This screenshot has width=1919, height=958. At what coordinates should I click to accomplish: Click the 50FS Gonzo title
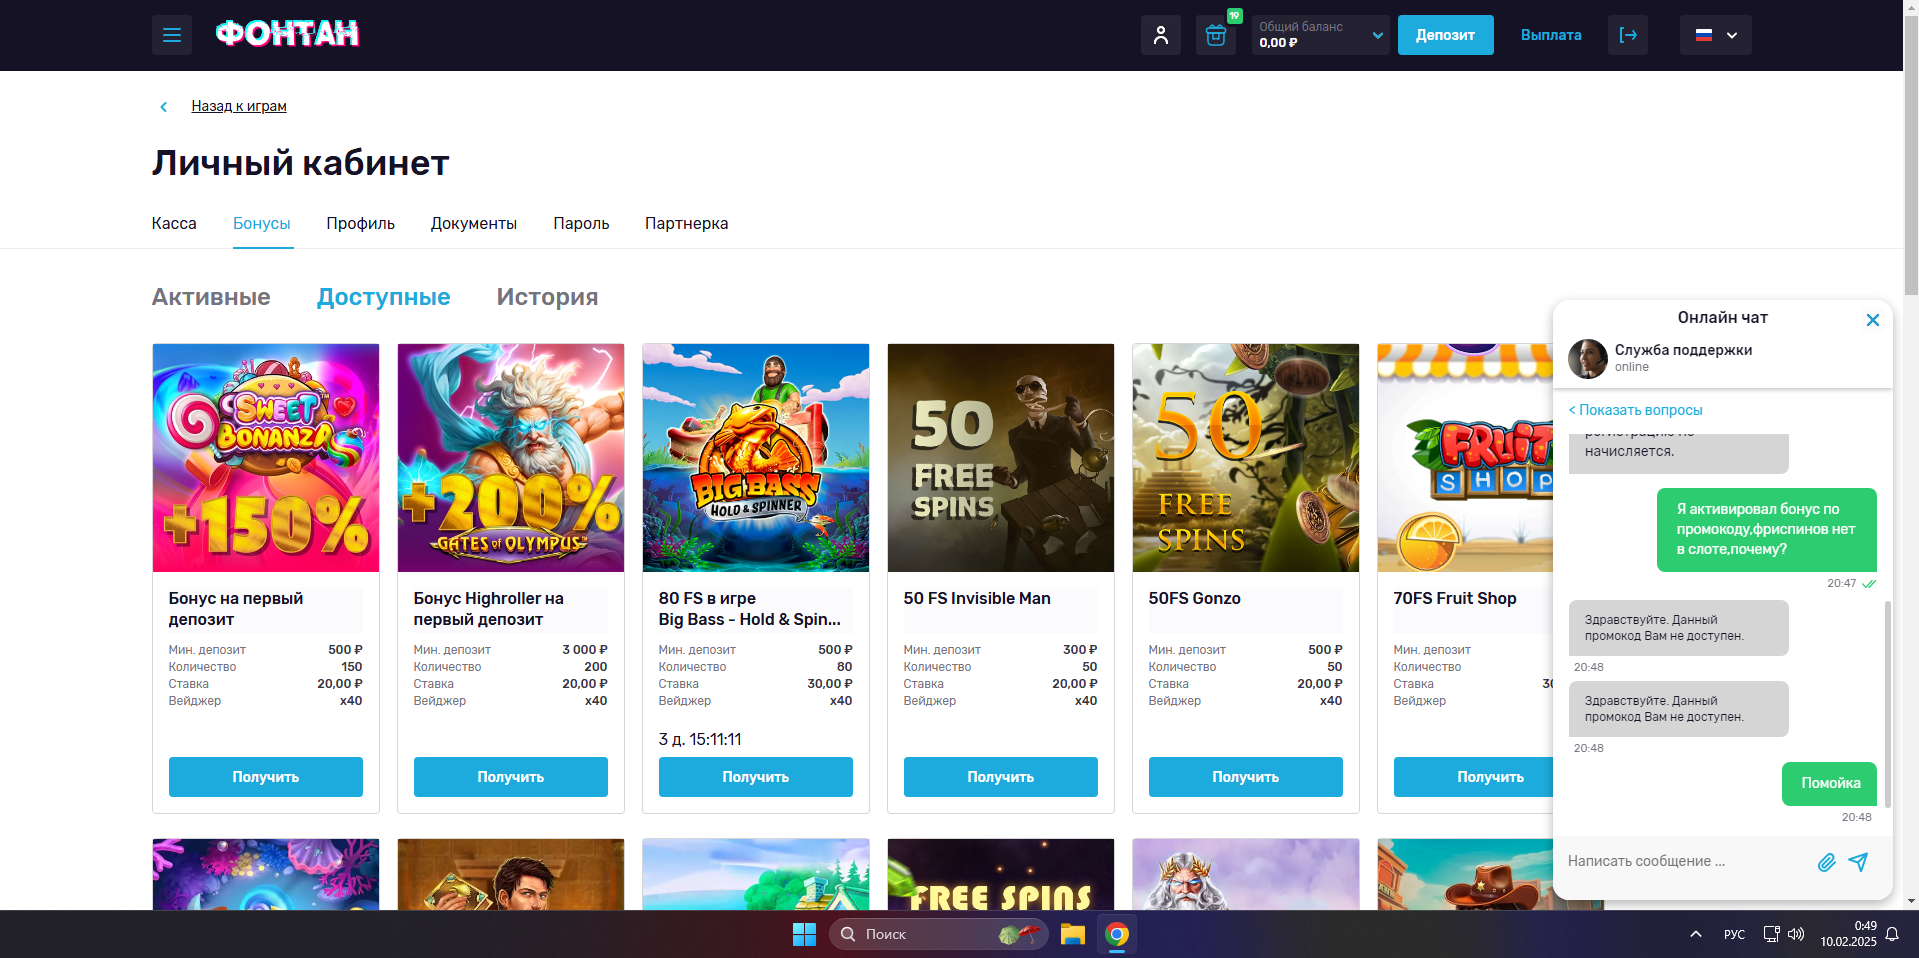pyautogui.click(x=1194, y=598)
